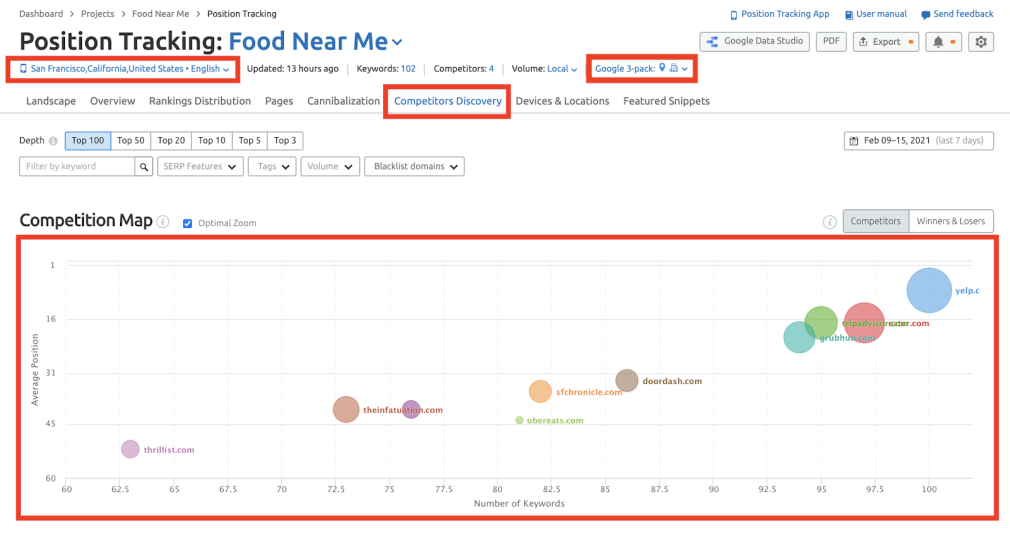Open the Landscape tab
1010x537 pixels.
point(51,101)
